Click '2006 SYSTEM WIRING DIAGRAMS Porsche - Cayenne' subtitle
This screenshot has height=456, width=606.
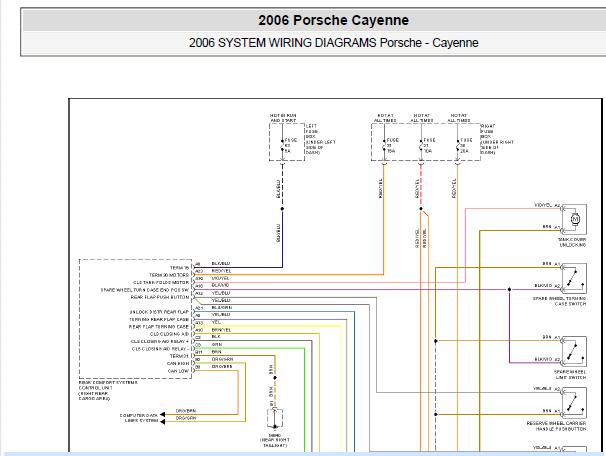pyautogui.click(x=333, y=43)
